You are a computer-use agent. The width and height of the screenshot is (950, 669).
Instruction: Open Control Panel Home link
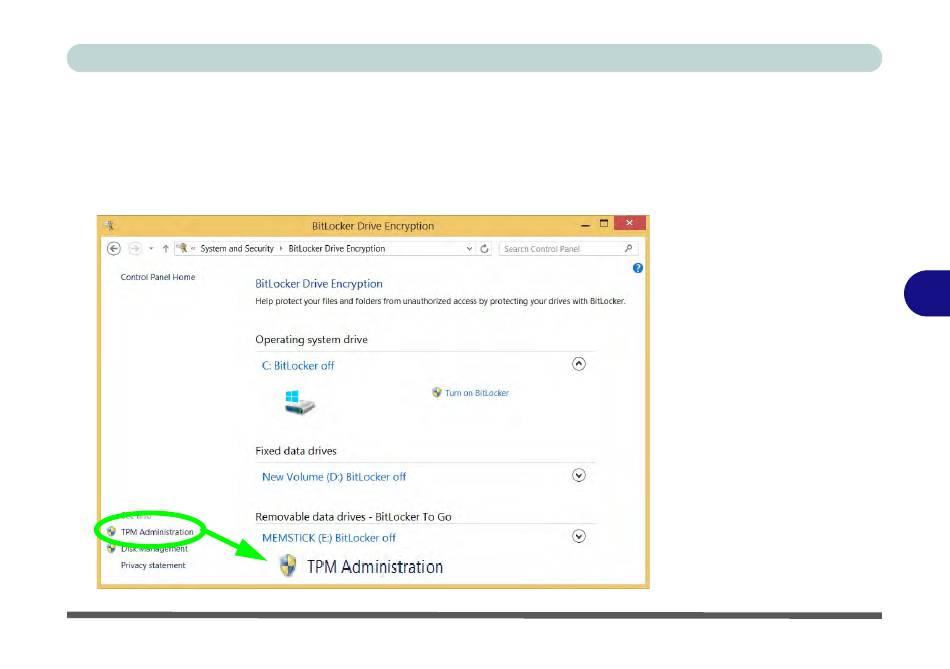pyautogui.click(x=158, y=277)
